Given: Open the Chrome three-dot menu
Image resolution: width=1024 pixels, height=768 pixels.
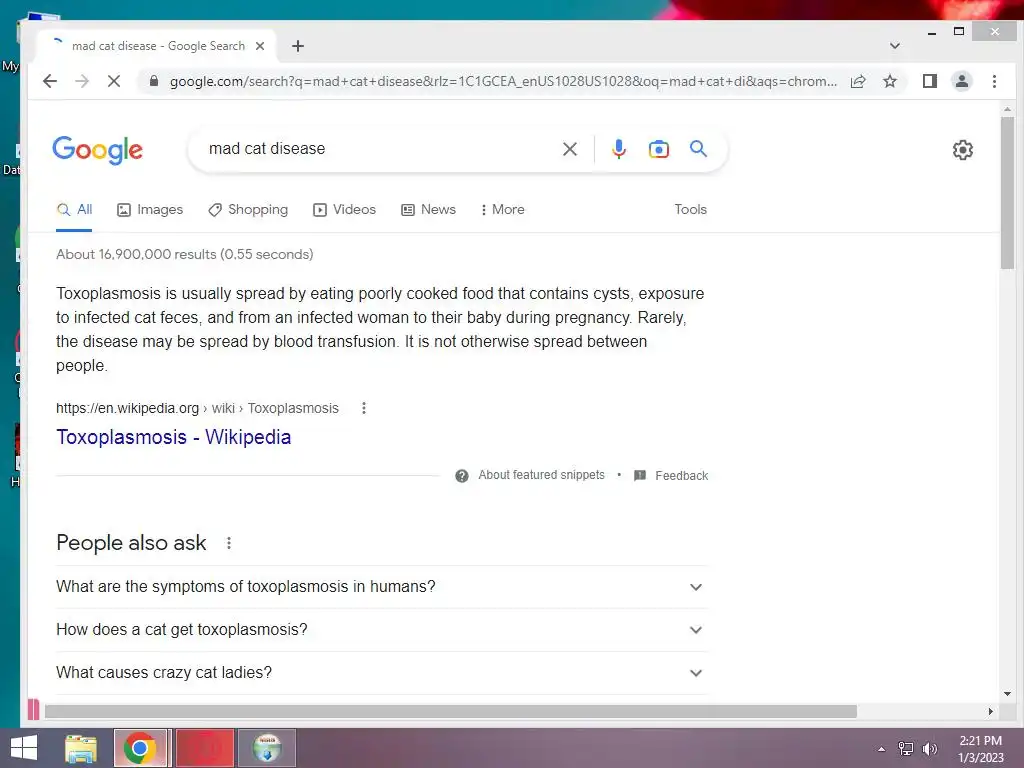Looking at the screenshot, I should pos(994,81).
